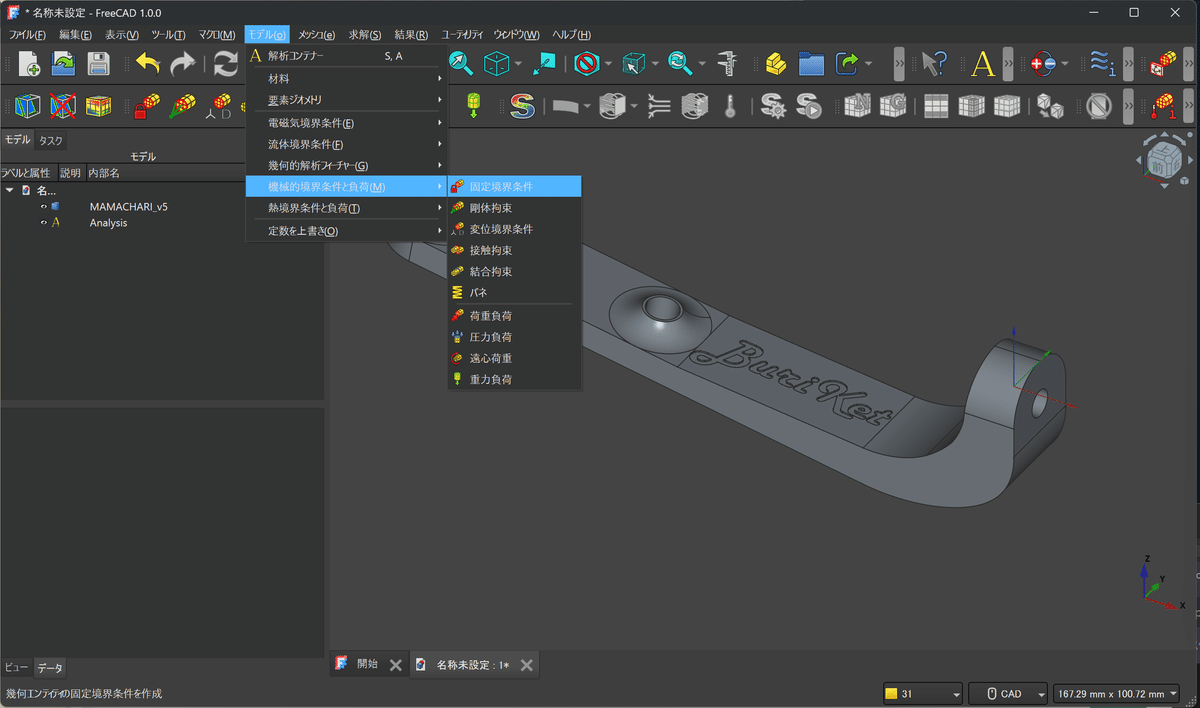The width and height of the screenshot is (1200, 708).
Task: Open the 定数を上書き(O) submenu
Action: point(346,231)
